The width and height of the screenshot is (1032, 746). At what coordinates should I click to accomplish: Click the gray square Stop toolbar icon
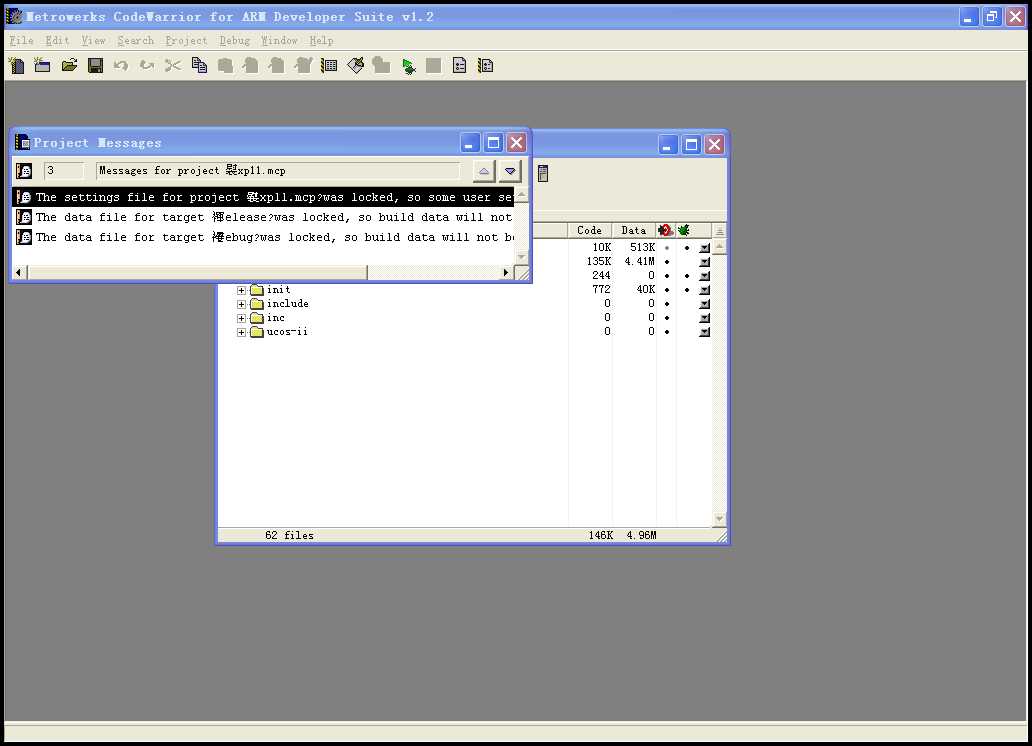434,65
